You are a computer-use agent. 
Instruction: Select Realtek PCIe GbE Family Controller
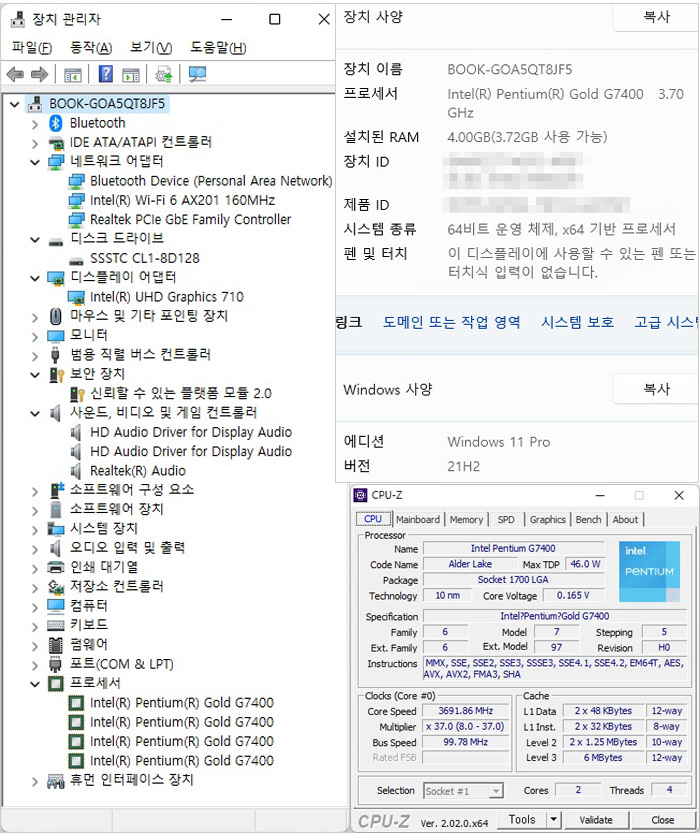pyautogui.click(x=190, y=220)
